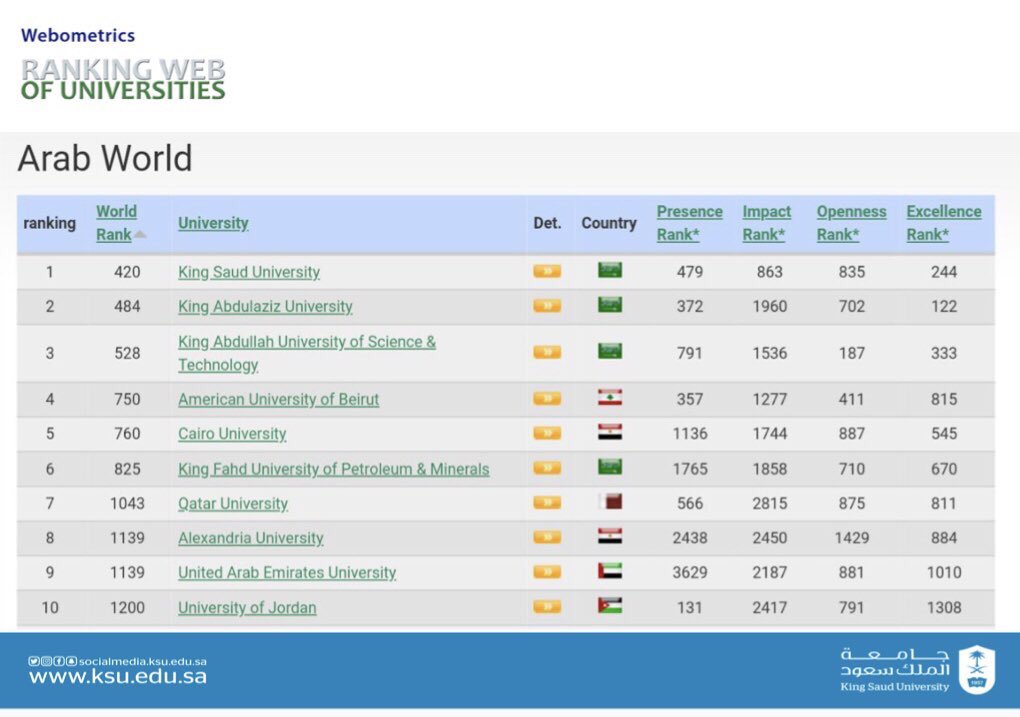Click UAE flag in Emirates University row

point(610,571)
